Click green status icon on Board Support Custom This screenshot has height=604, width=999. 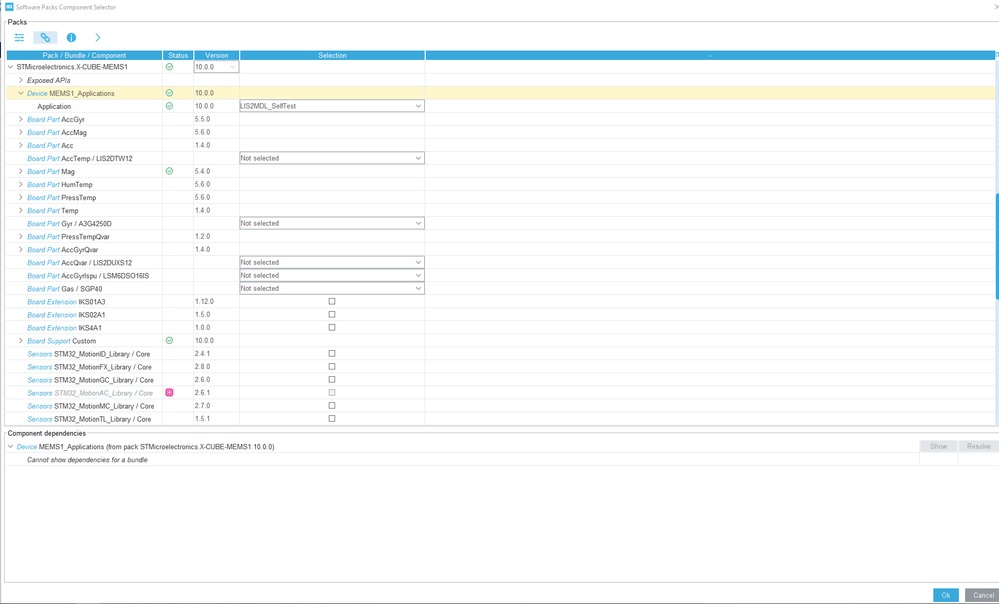pos(169,341)
